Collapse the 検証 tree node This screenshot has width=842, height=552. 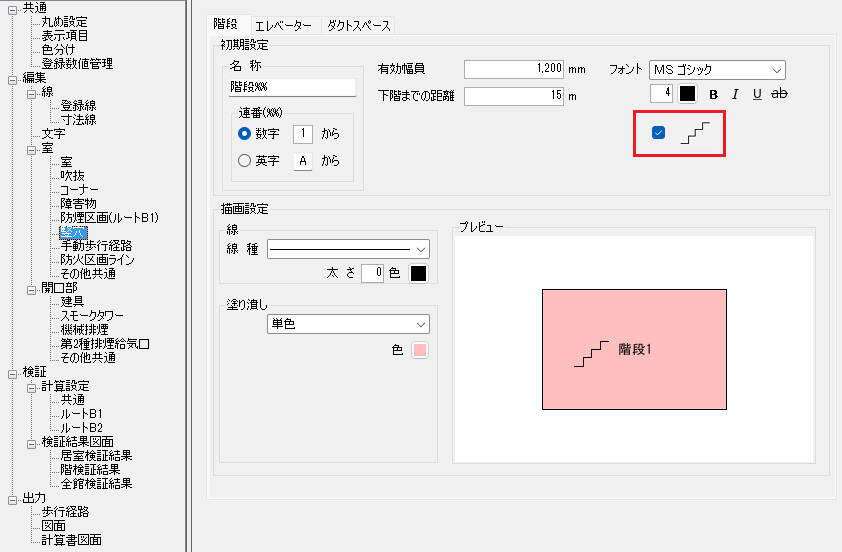[12, 374]
